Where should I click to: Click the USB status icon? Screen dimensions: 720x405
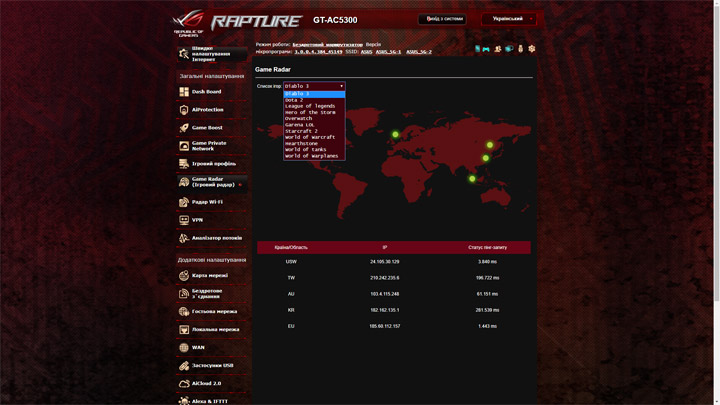[520, 49]
